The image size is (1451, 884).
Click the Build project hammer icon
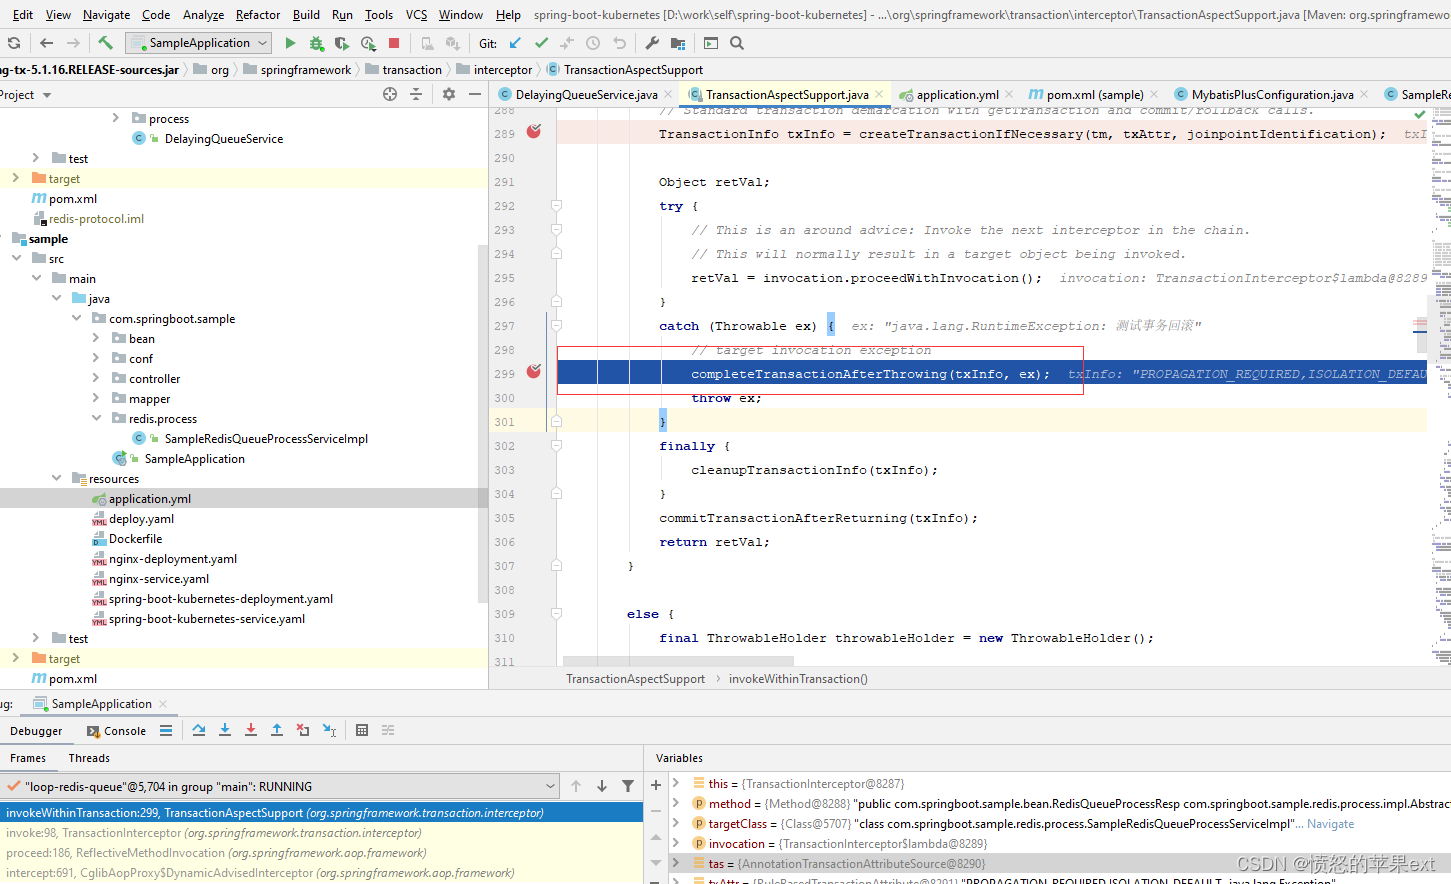(105, 43)
